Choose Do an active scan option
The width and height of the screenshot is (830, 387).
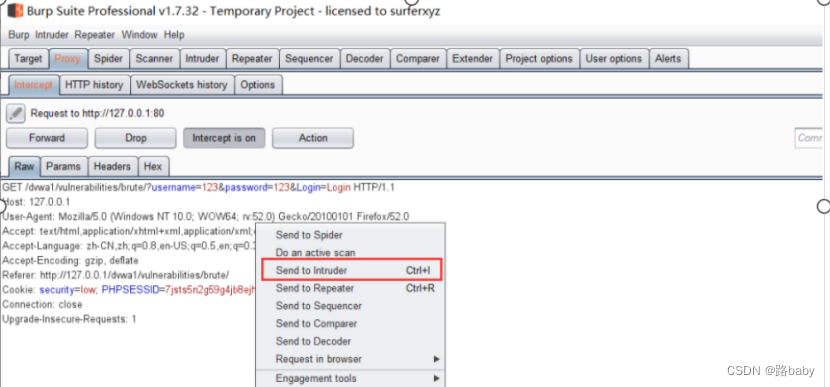315,253
